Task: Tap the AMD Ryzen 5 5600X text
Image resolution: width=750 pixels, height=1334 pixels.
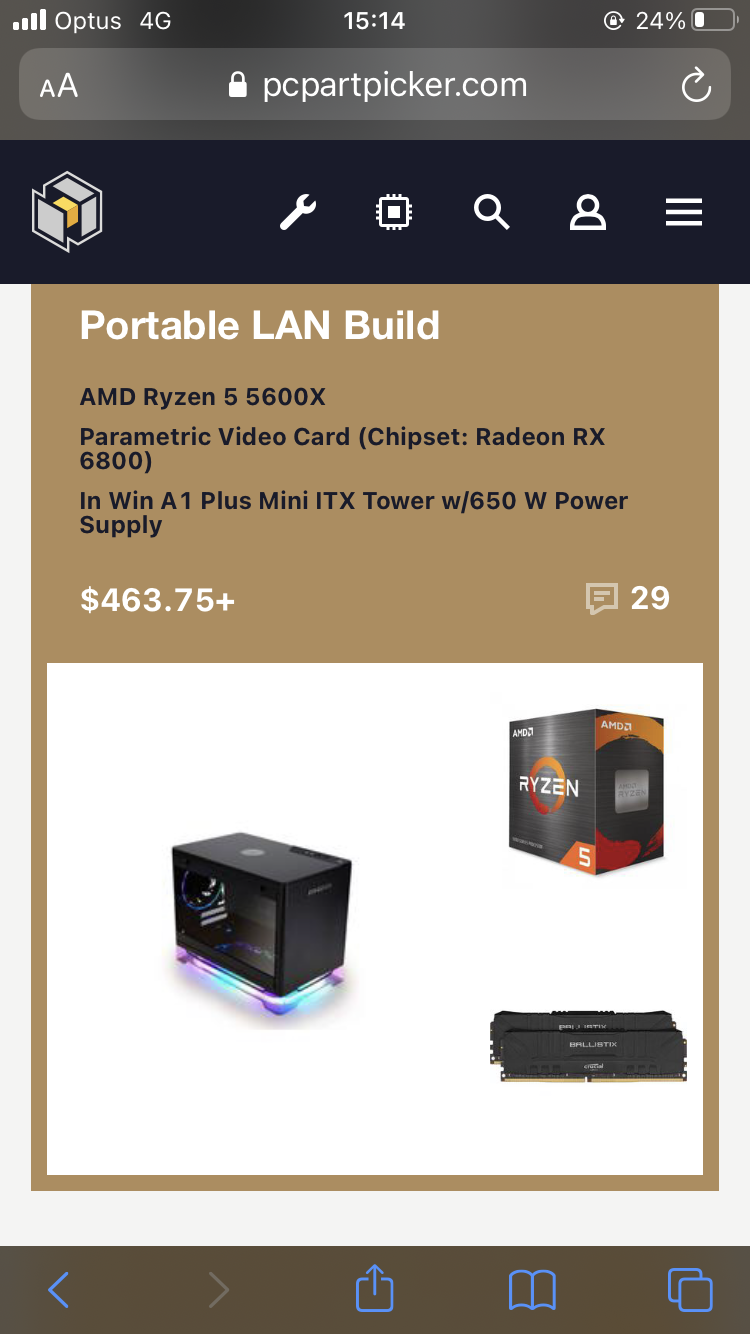Action: pyautogui.click(x=203, y=397)
